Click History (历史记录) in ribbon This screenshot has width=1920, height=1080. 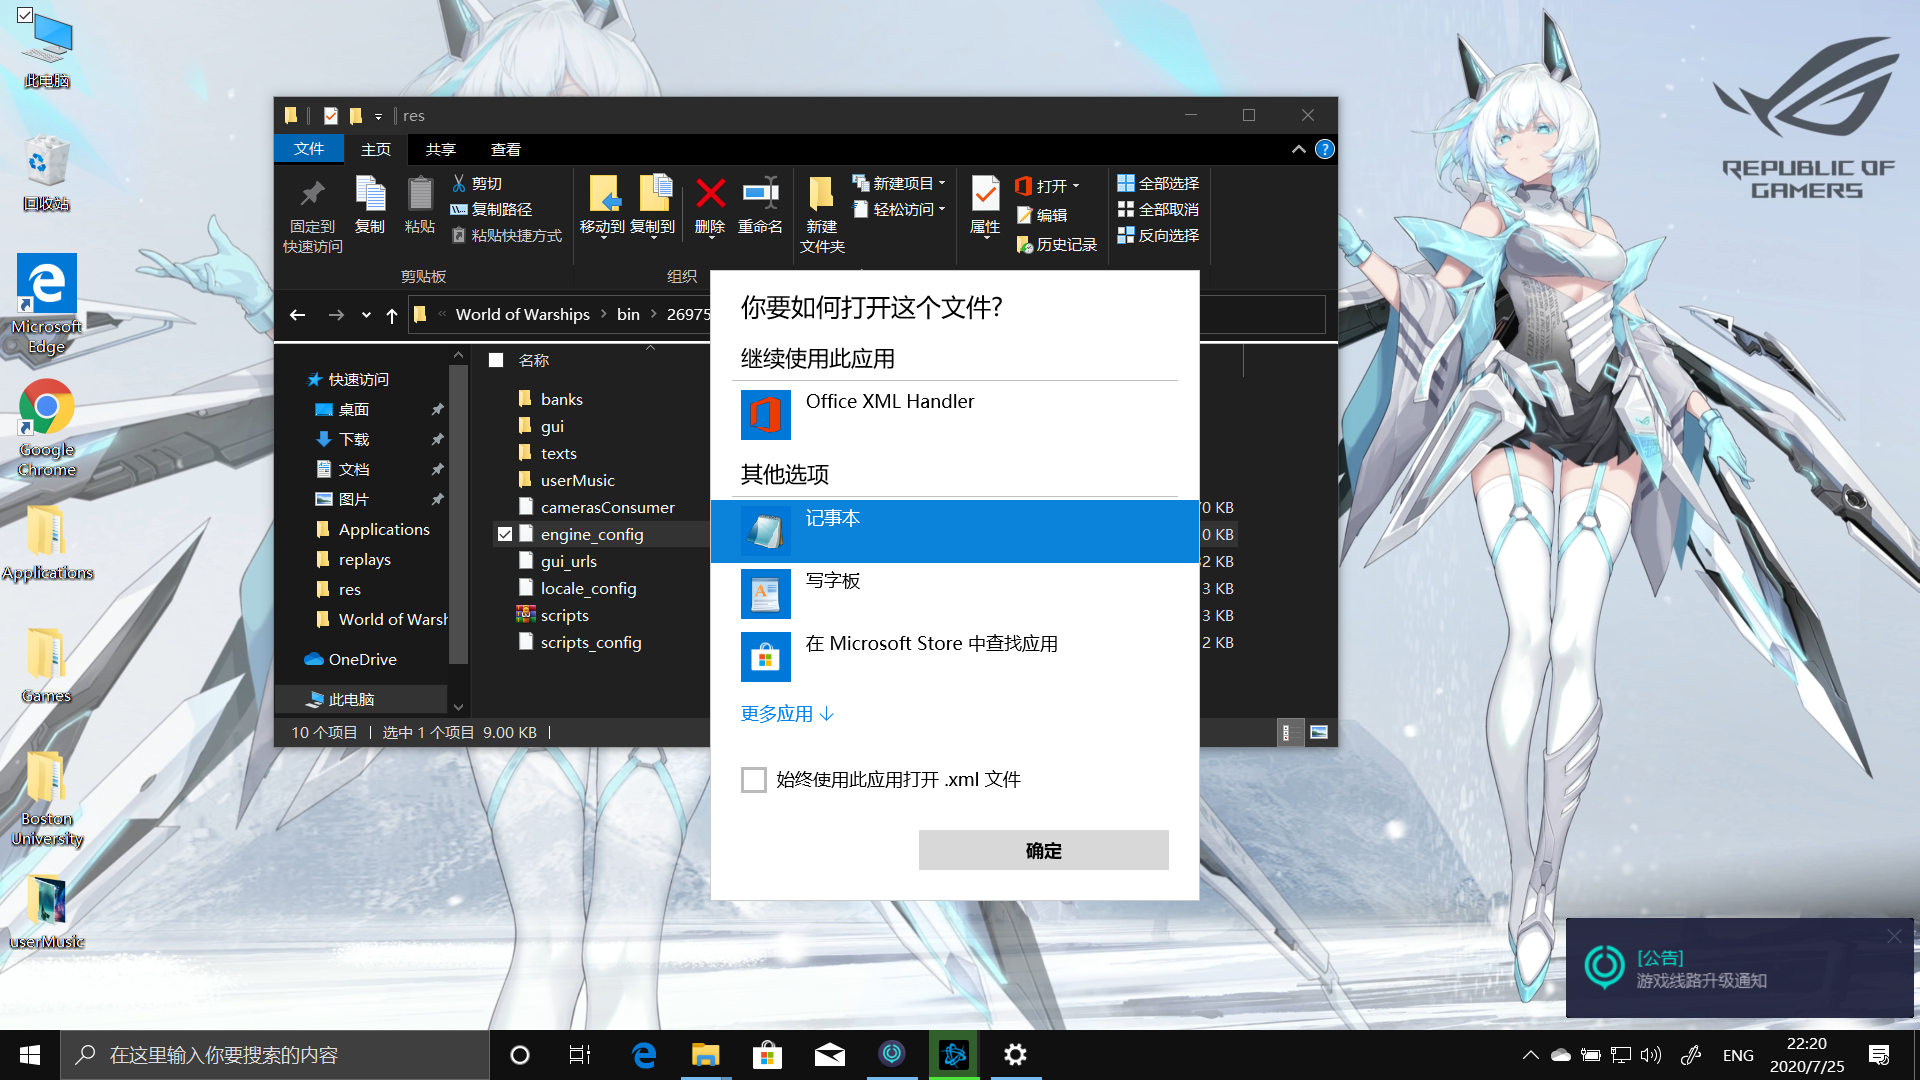[x=1057, y=244]
